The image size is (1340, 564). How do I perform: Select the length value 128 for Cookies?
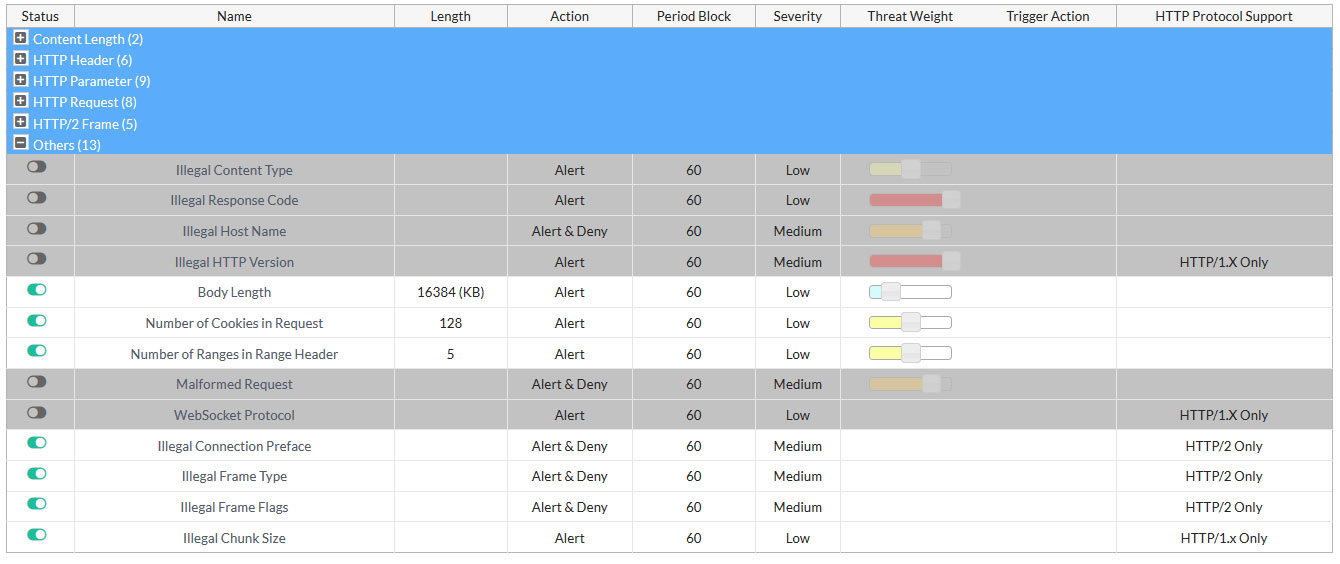[x=450, y=323]
